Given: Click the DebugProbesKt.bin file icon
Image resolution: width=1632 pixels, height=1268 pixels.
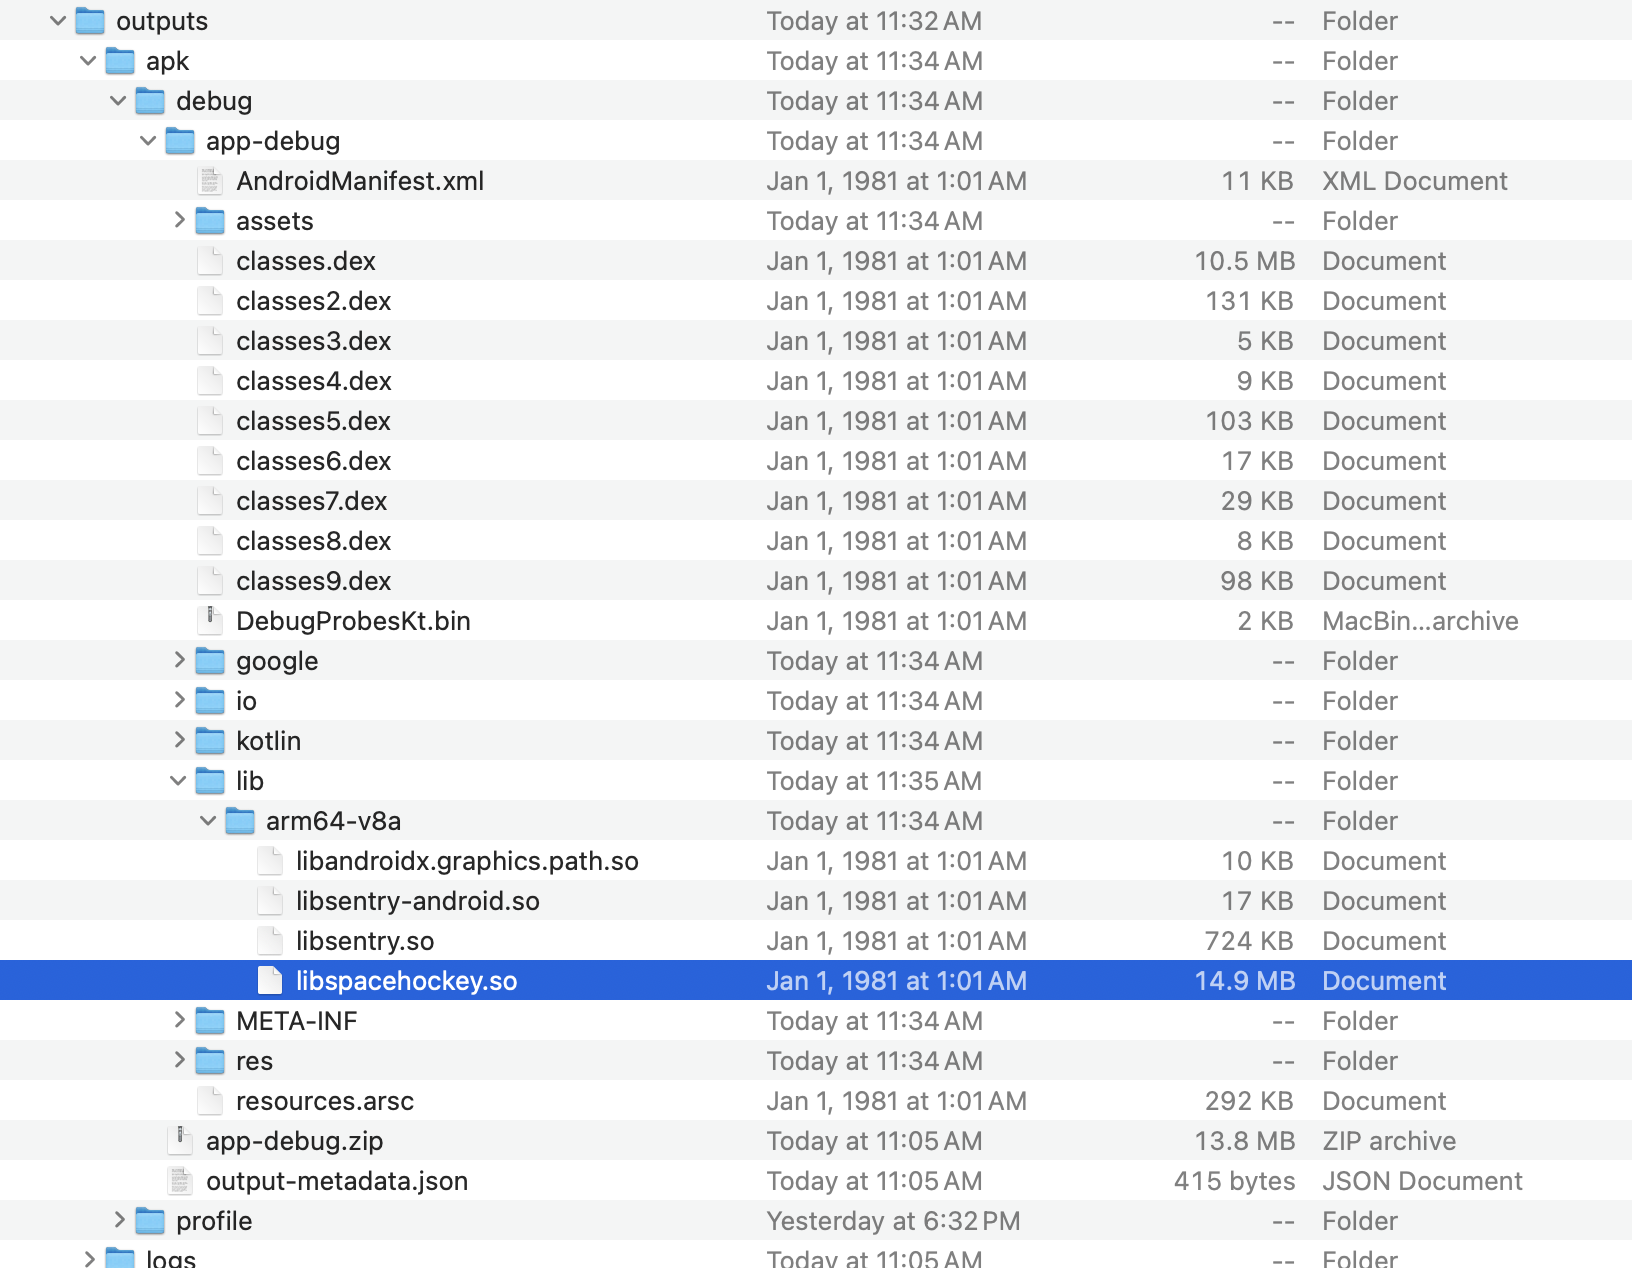Looking at the screenshot, I should 210,621.
